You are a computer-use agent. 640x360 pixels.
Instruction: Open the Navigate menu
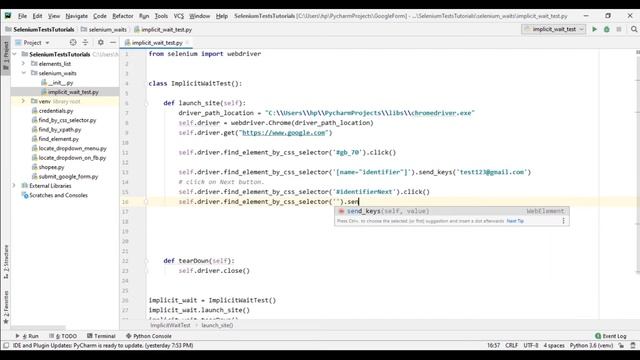point(77,16)
